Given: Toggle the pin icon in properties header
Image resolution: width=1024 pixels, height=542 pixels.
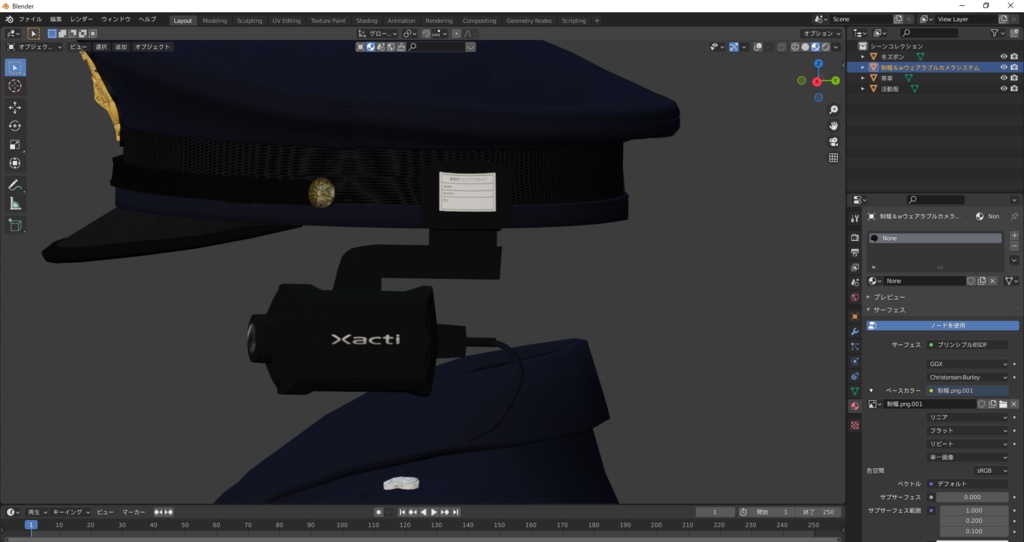Looking at the screenshot, I should (1014, 216).
